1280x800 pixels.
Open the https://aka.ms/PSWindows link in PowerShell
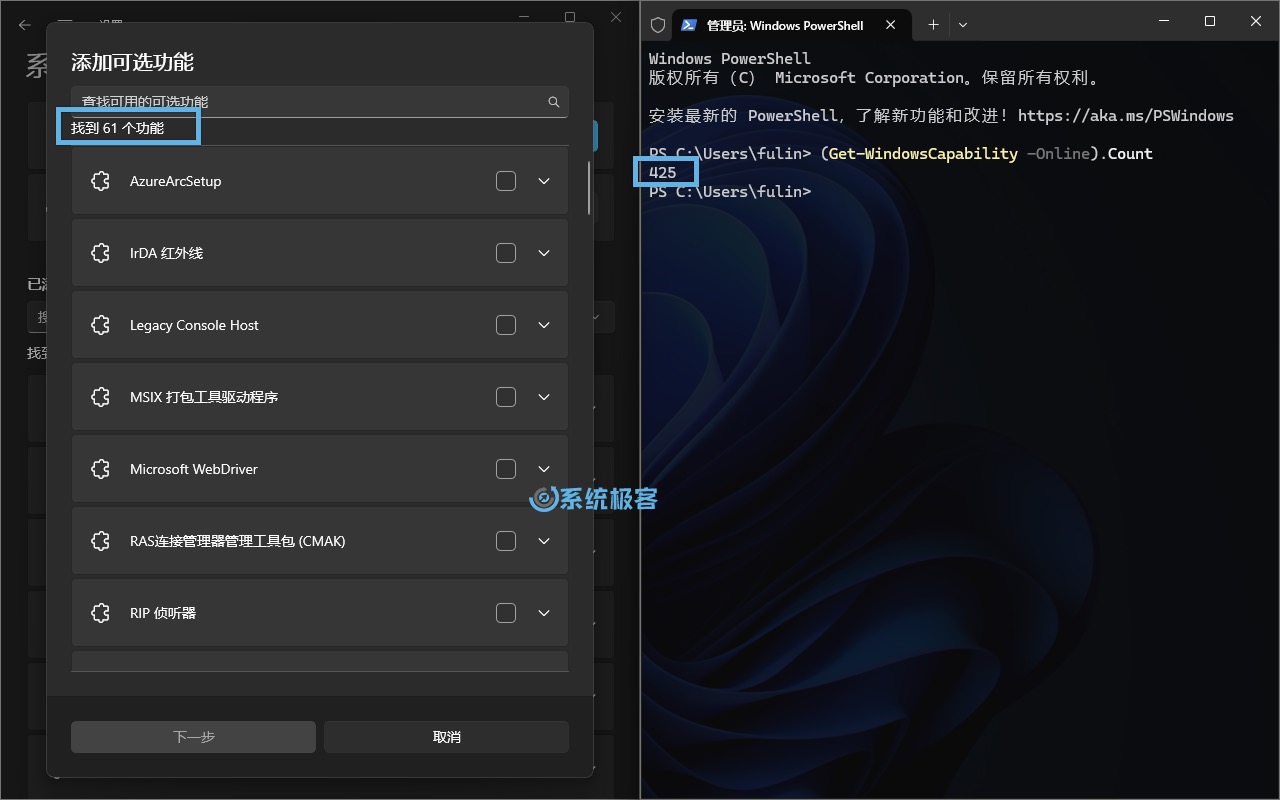coord(1125,116)
